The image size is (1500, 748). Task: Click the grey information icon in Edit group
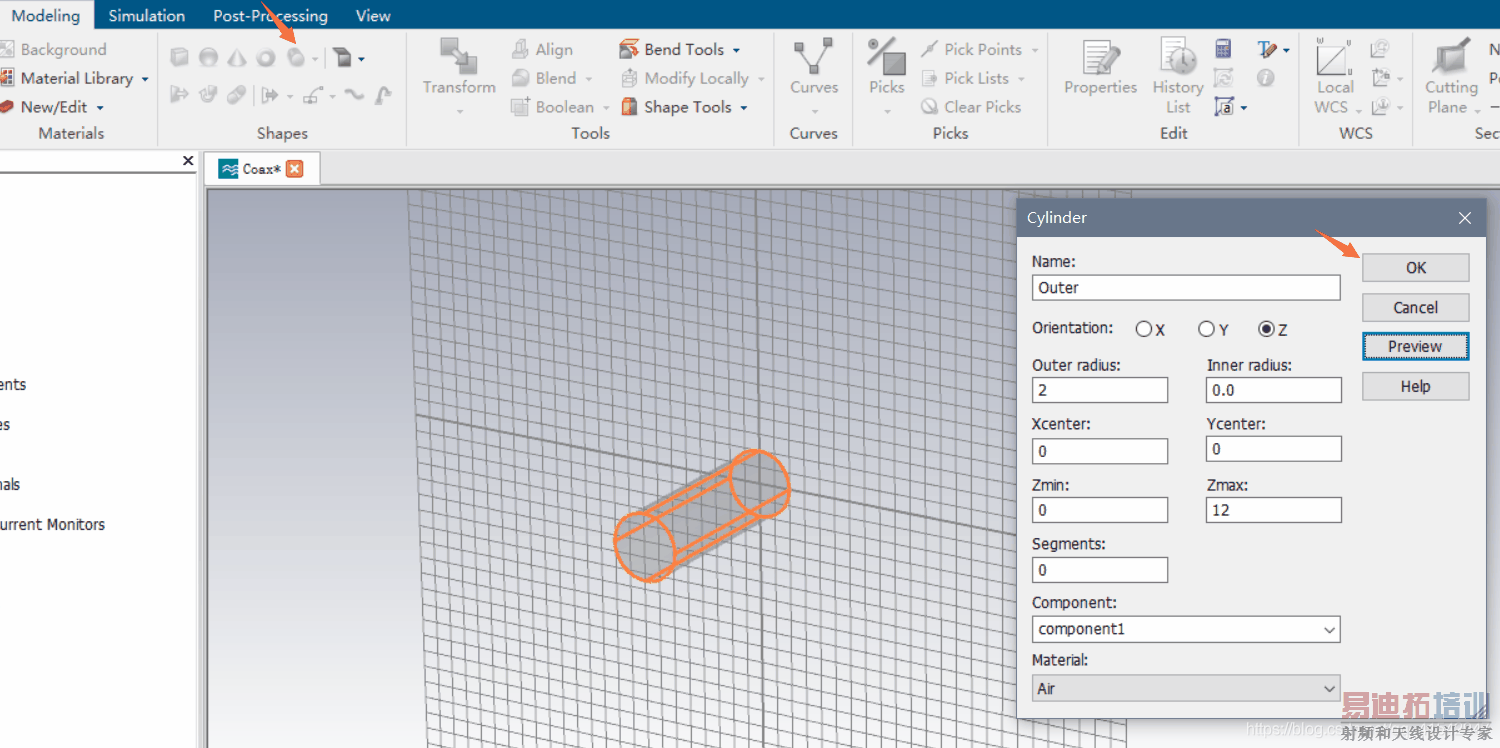(x=1266, y=78)
